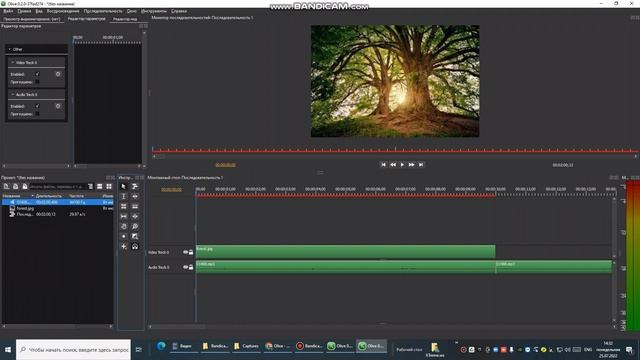Screen dimensions: 640x360
Task: Jump to sequence start in viewer
Action: (x=383, y=164)
